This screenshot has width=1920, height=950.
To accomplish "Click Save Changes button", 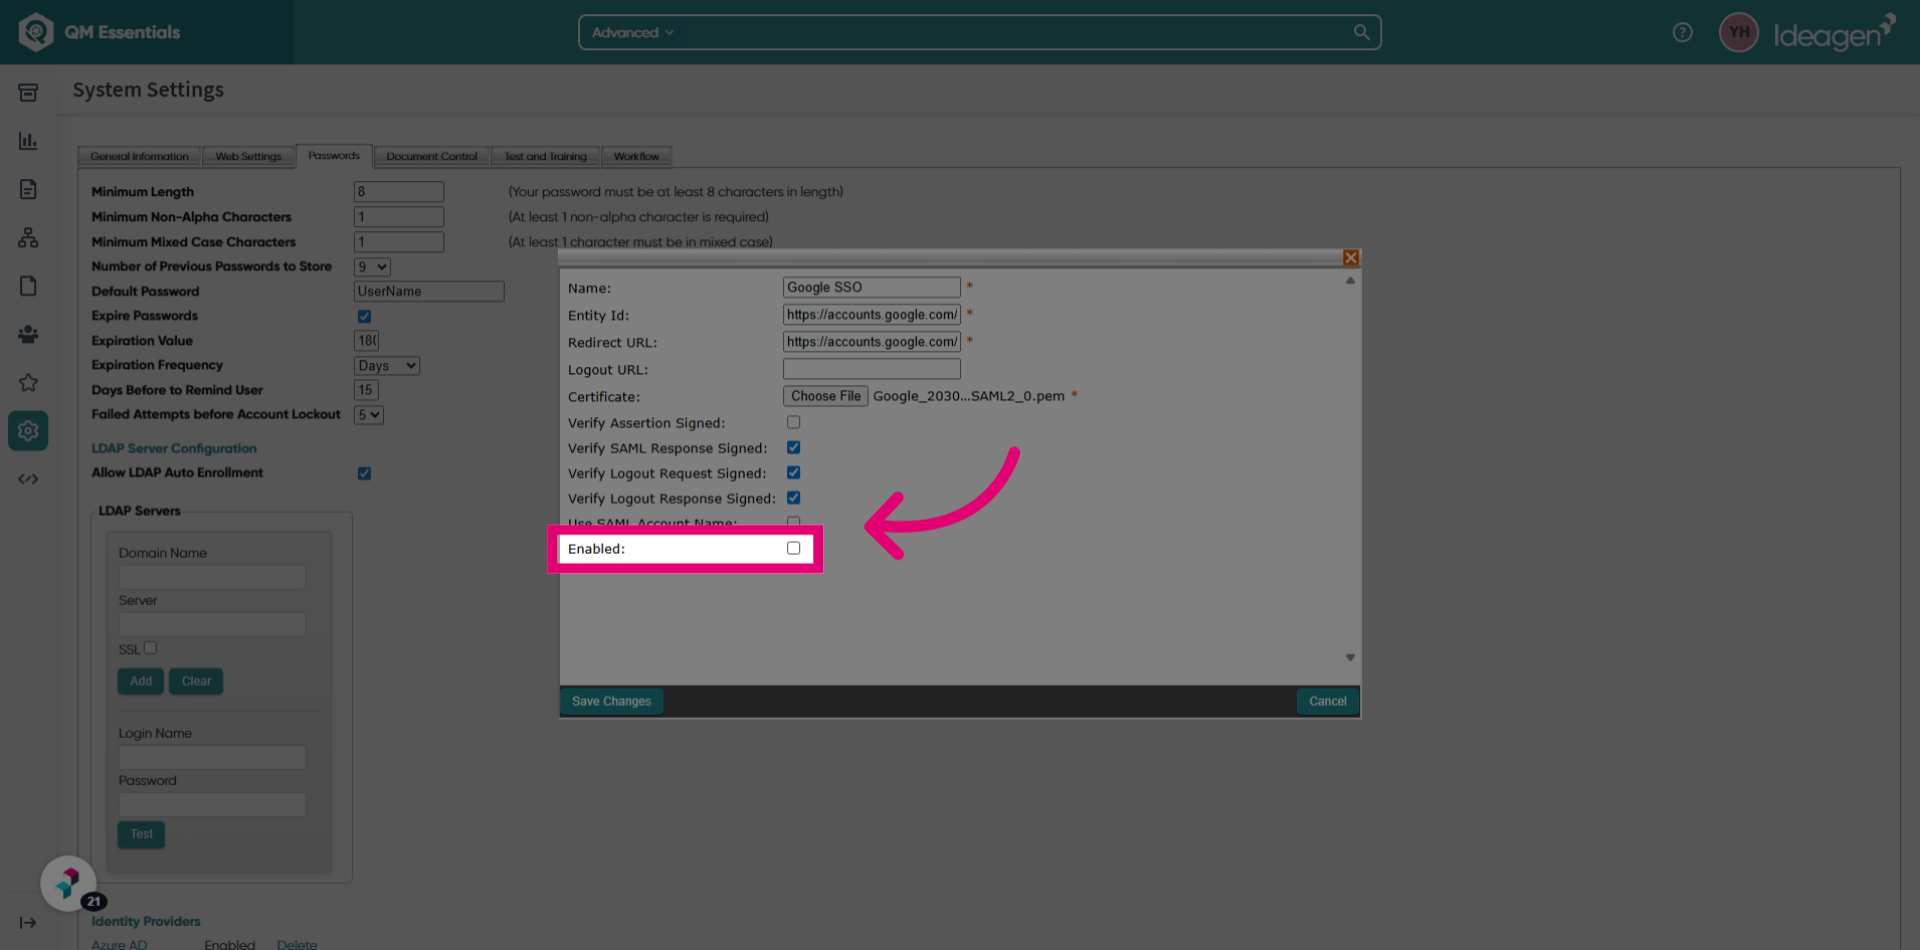I will [x=612, y=701].
